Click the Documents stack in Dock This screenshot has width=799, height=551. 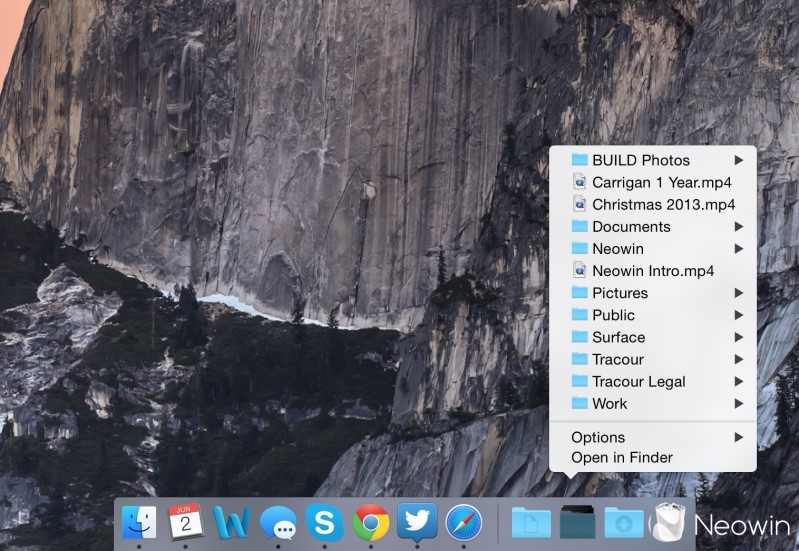pos(531,523)
